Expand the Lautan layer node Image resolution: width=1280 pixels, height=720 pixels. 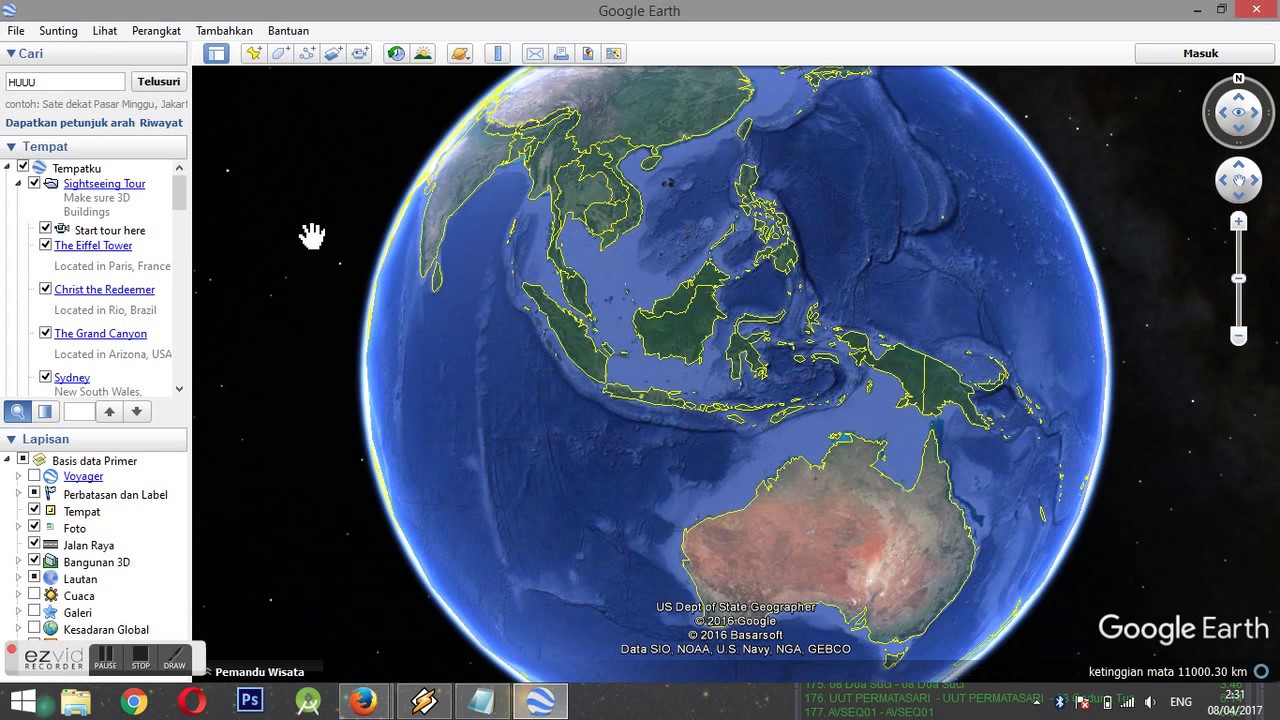(18, 578)
